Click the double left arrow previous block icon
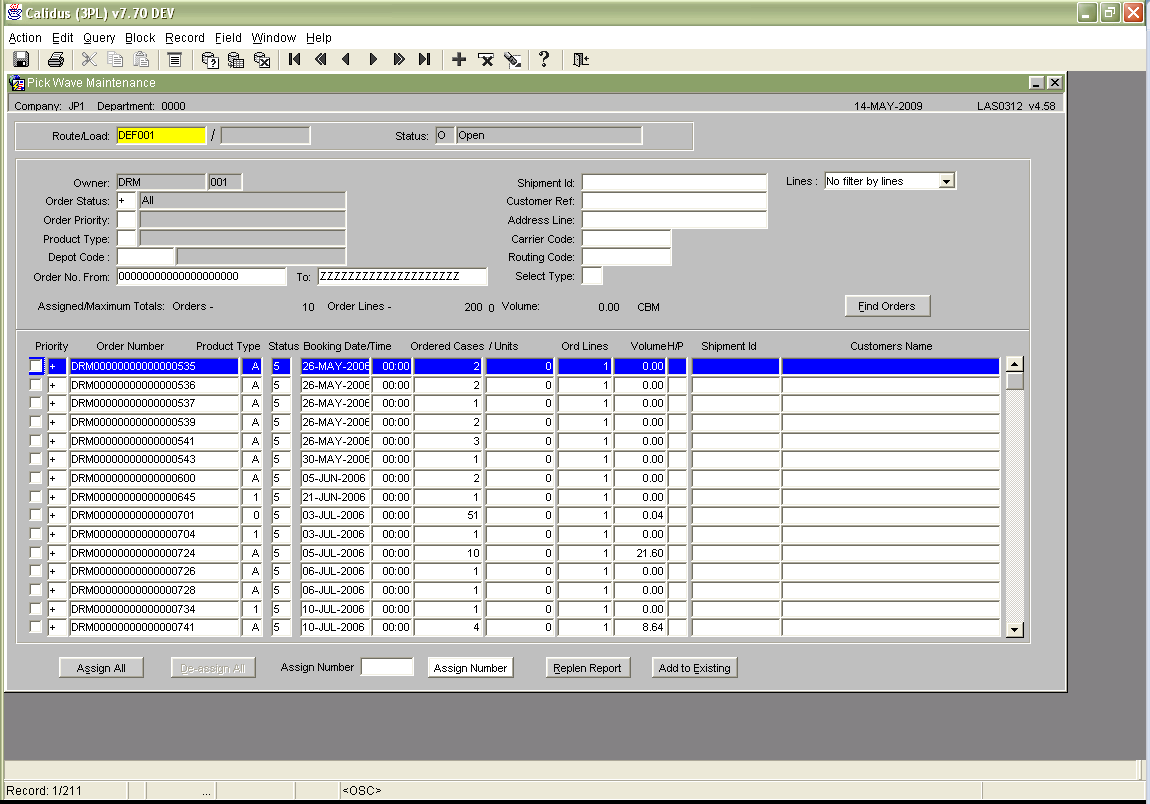The image size is (1150, 804). pyautogui.click(x=321, y=59)
